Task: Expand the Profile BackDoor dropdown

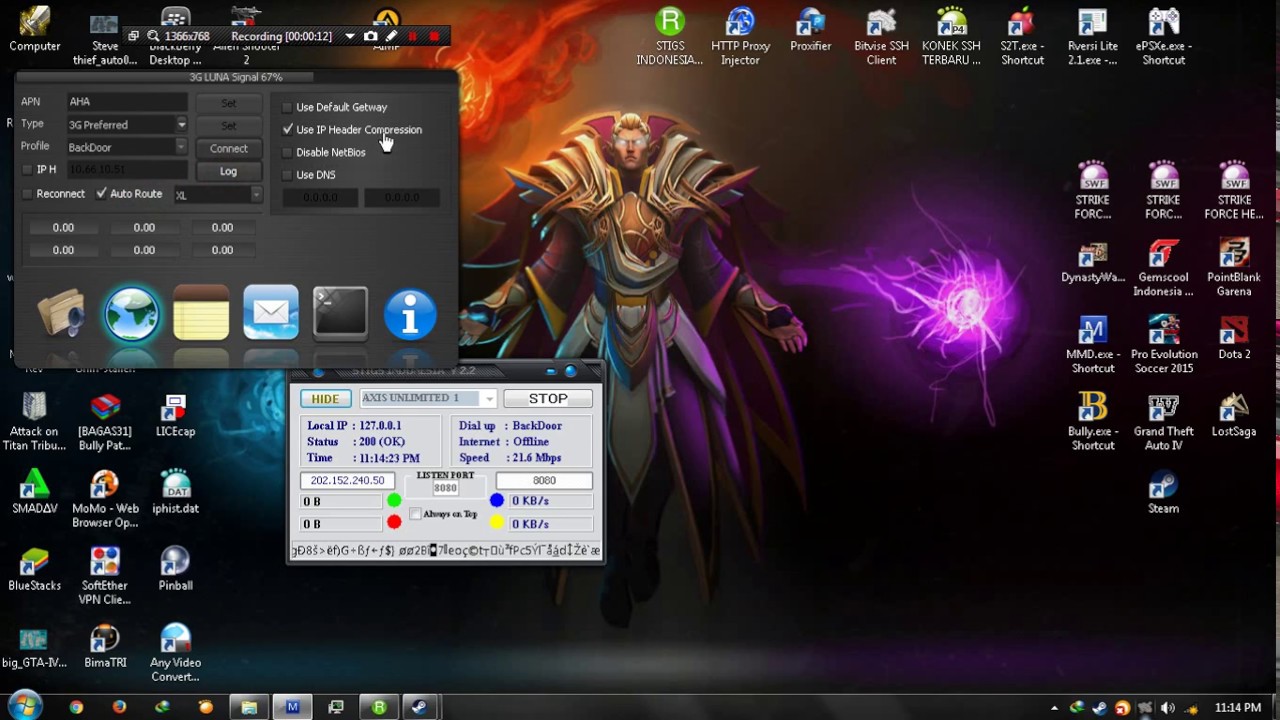Action: pos(181,147)
